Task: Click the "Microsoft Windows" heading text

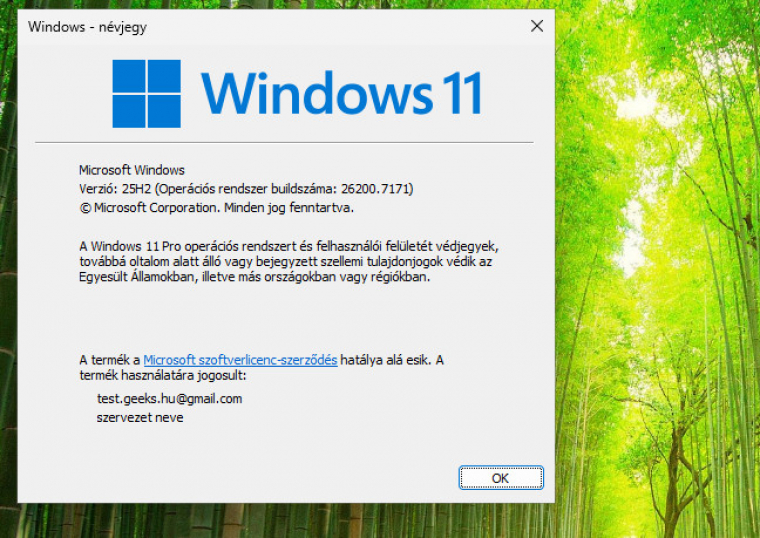Action: (x=131, y=170)
